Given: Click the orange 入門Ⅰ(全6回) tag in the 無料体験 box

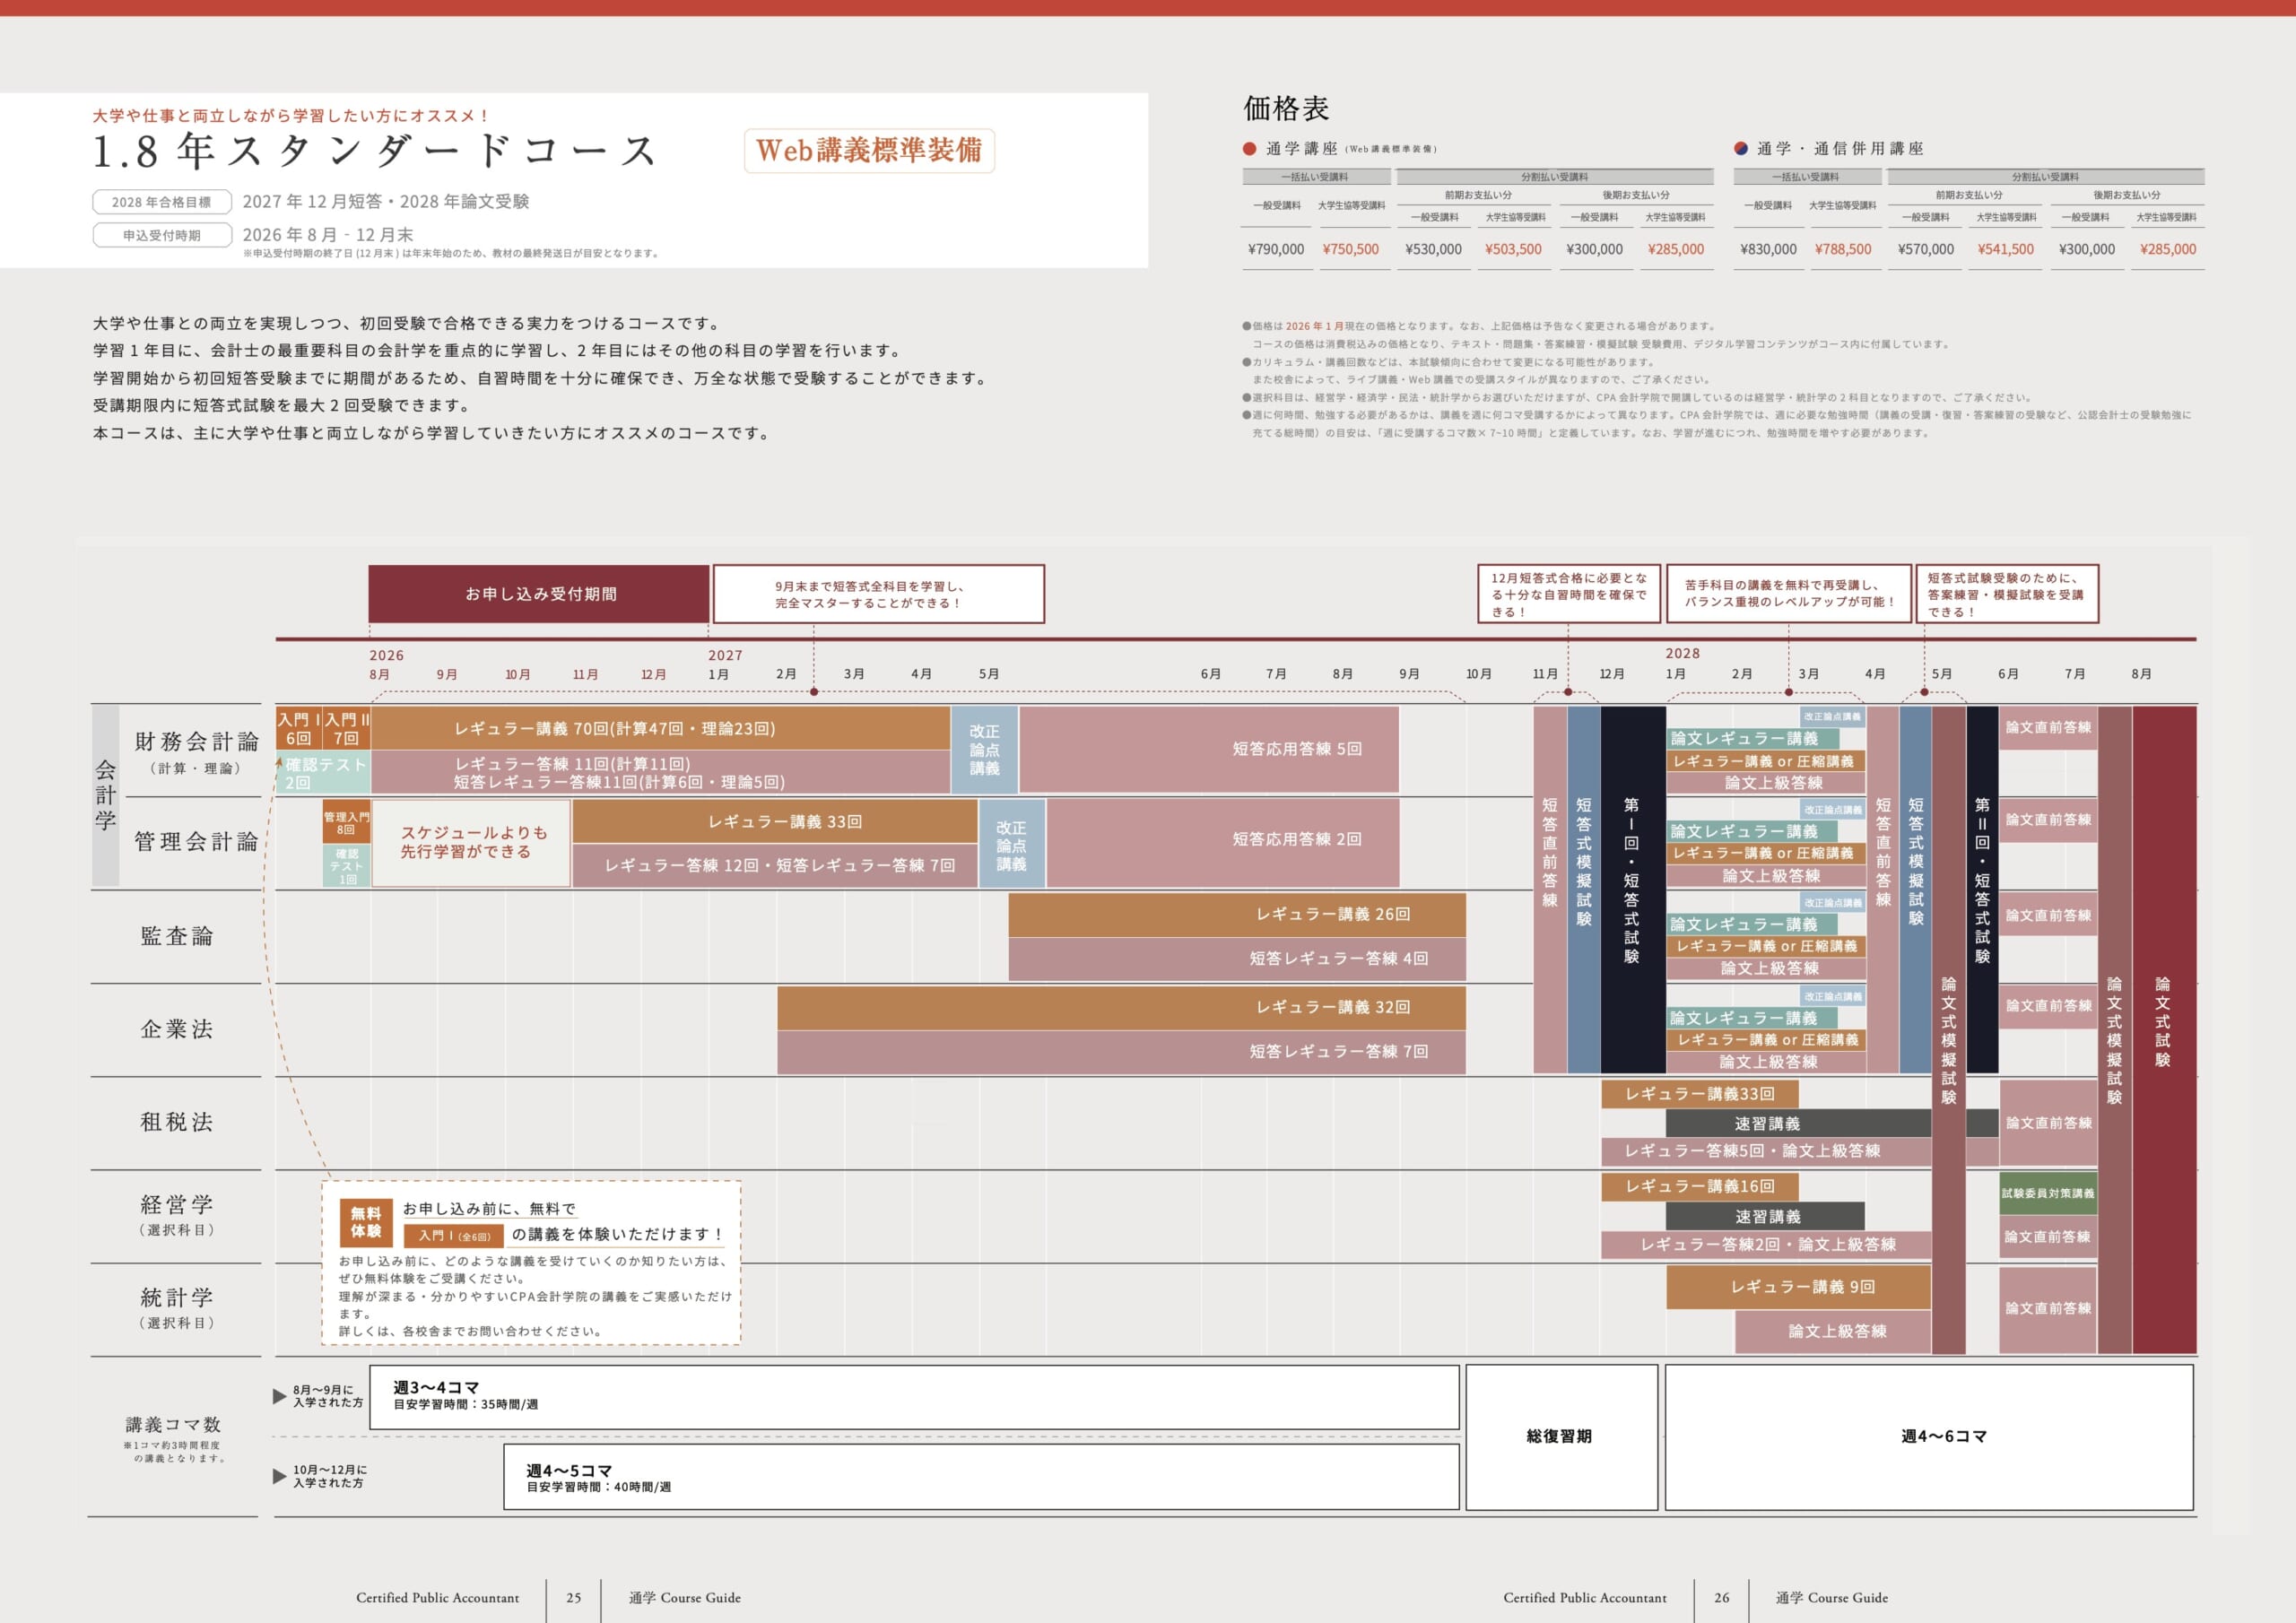Looking at the screenshot, I should click(x=454, y=1236).
